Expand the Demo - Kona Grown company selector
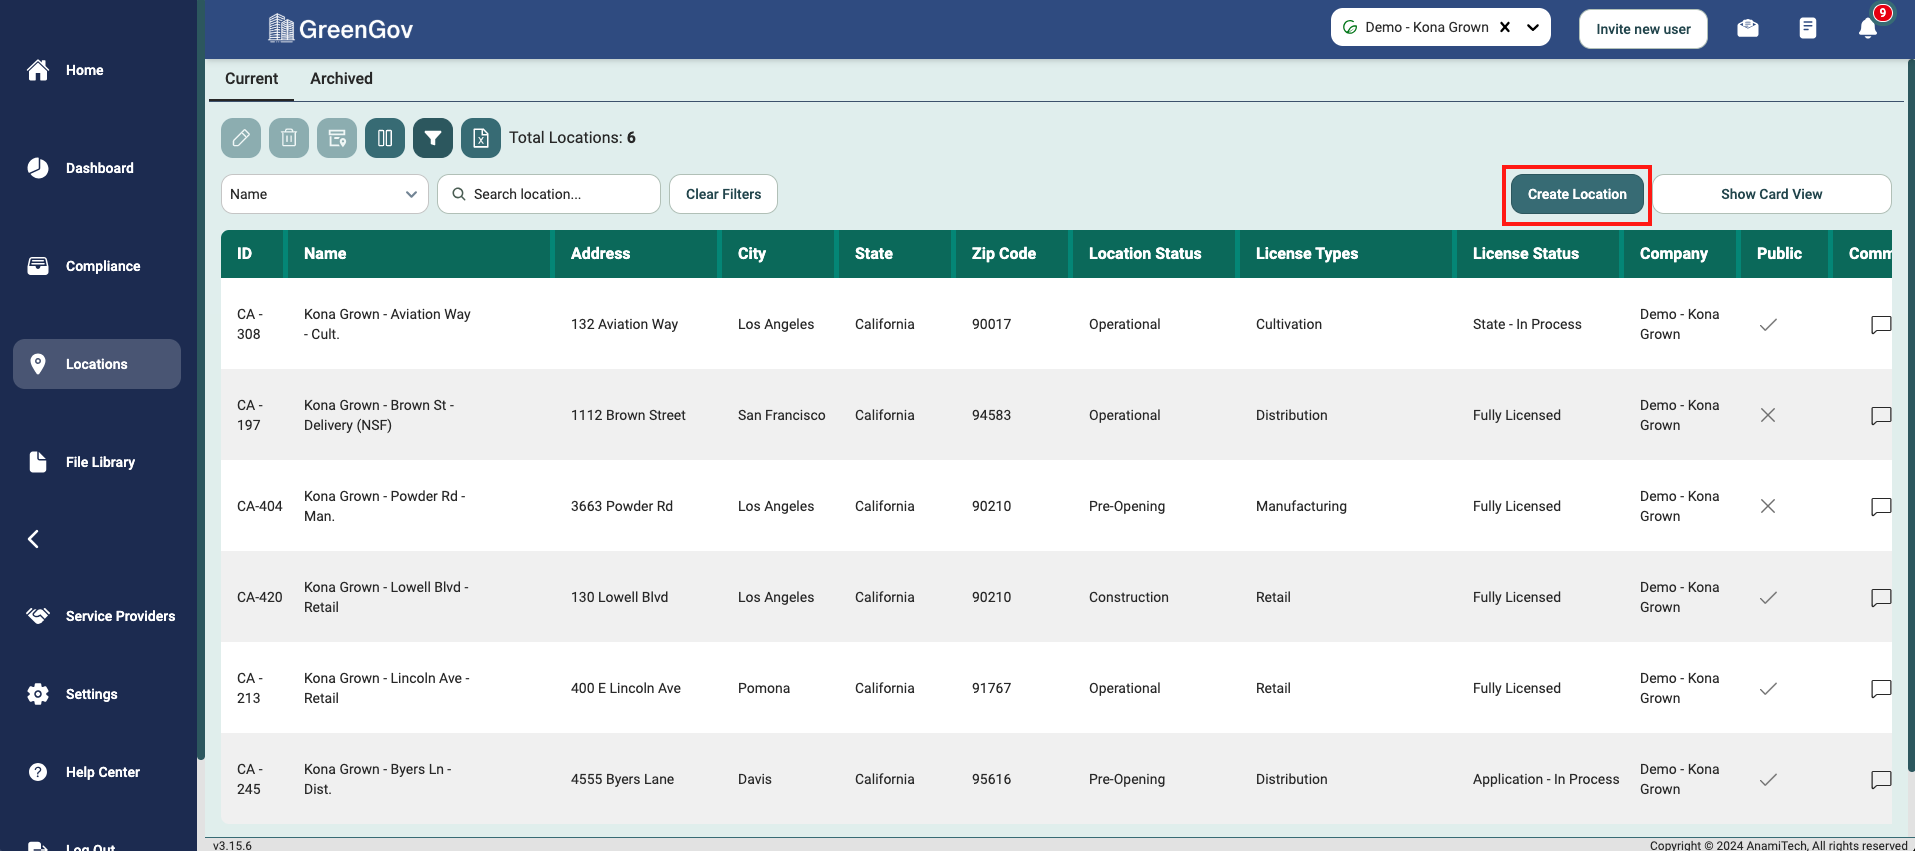 pyautogui.click(x=1533, y=28)
